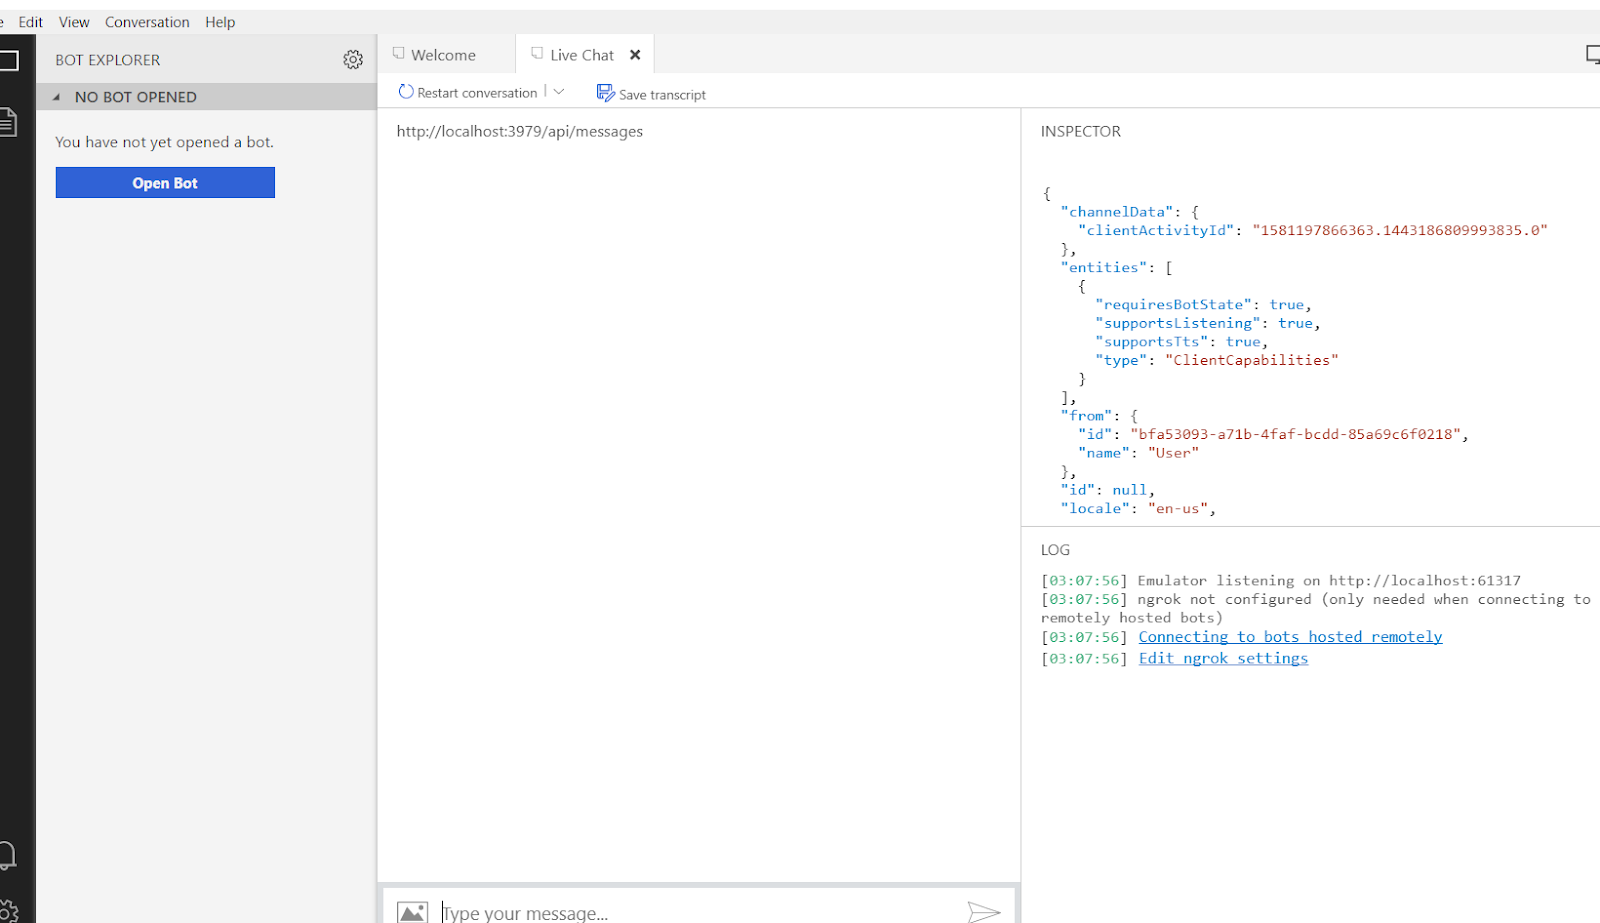Click the BOT EXPLORER heading
Viewport: 1600px width, 923px height.
pos(108,60)
